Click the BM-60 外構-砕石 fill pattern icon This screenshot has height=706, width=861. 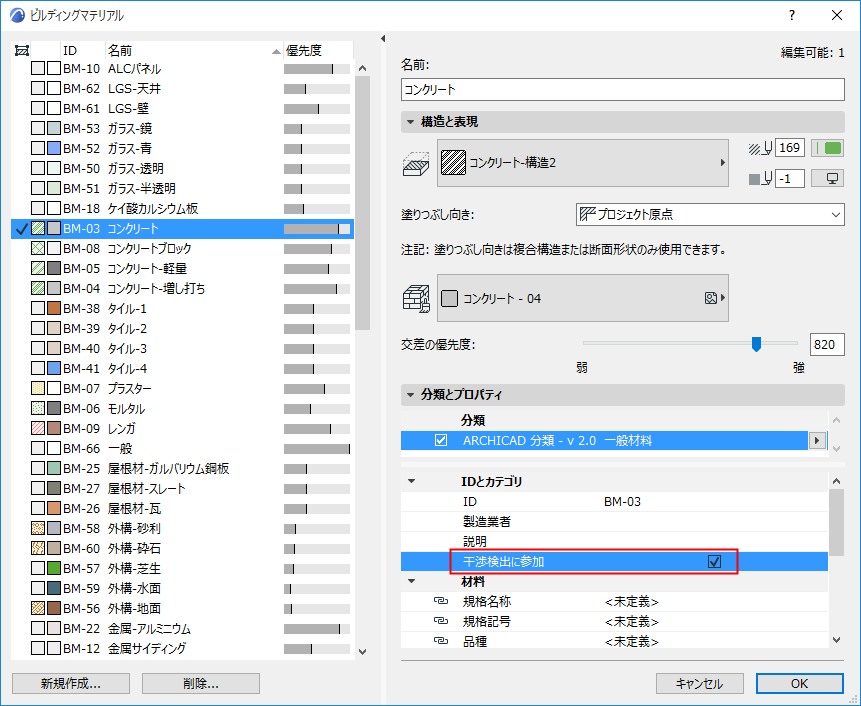point(38,548)
